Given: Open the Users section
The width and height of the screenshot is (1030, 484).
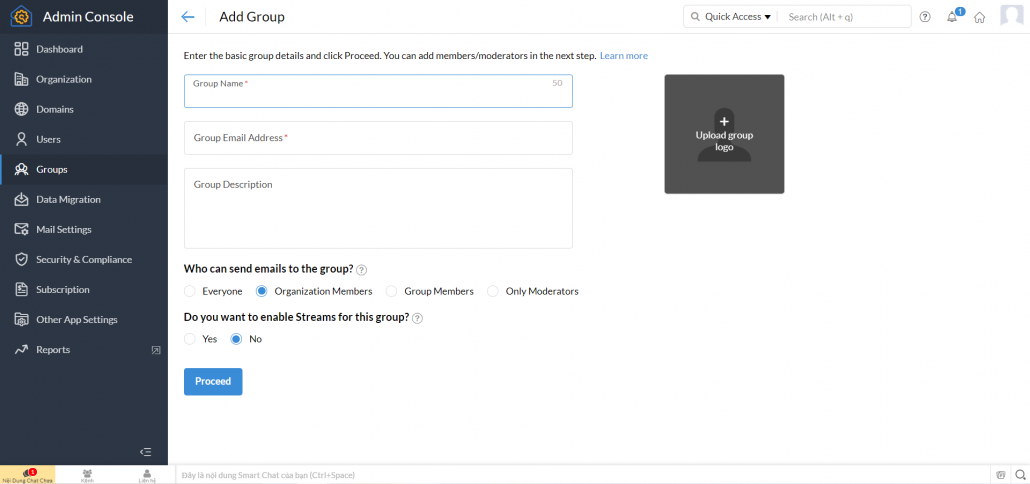Looking at the screenshot, I should point(84,139).
